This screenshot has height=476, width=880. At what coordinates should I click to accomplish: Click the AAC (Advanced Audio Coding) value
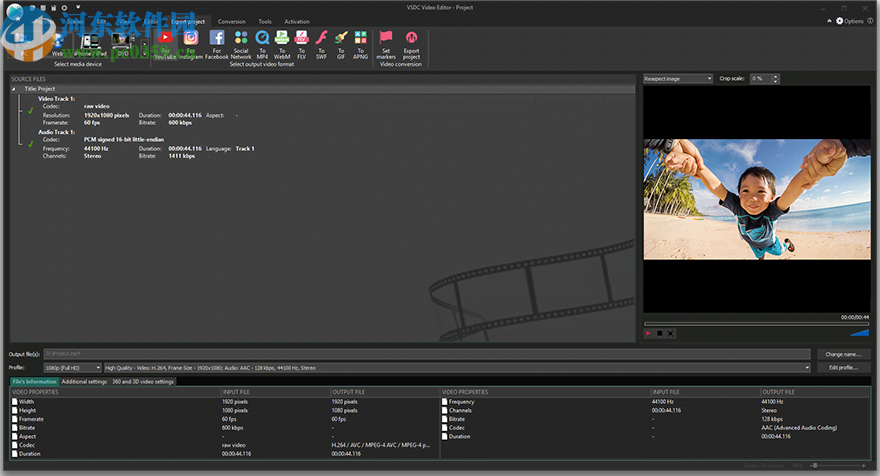[x=799, y=428]
